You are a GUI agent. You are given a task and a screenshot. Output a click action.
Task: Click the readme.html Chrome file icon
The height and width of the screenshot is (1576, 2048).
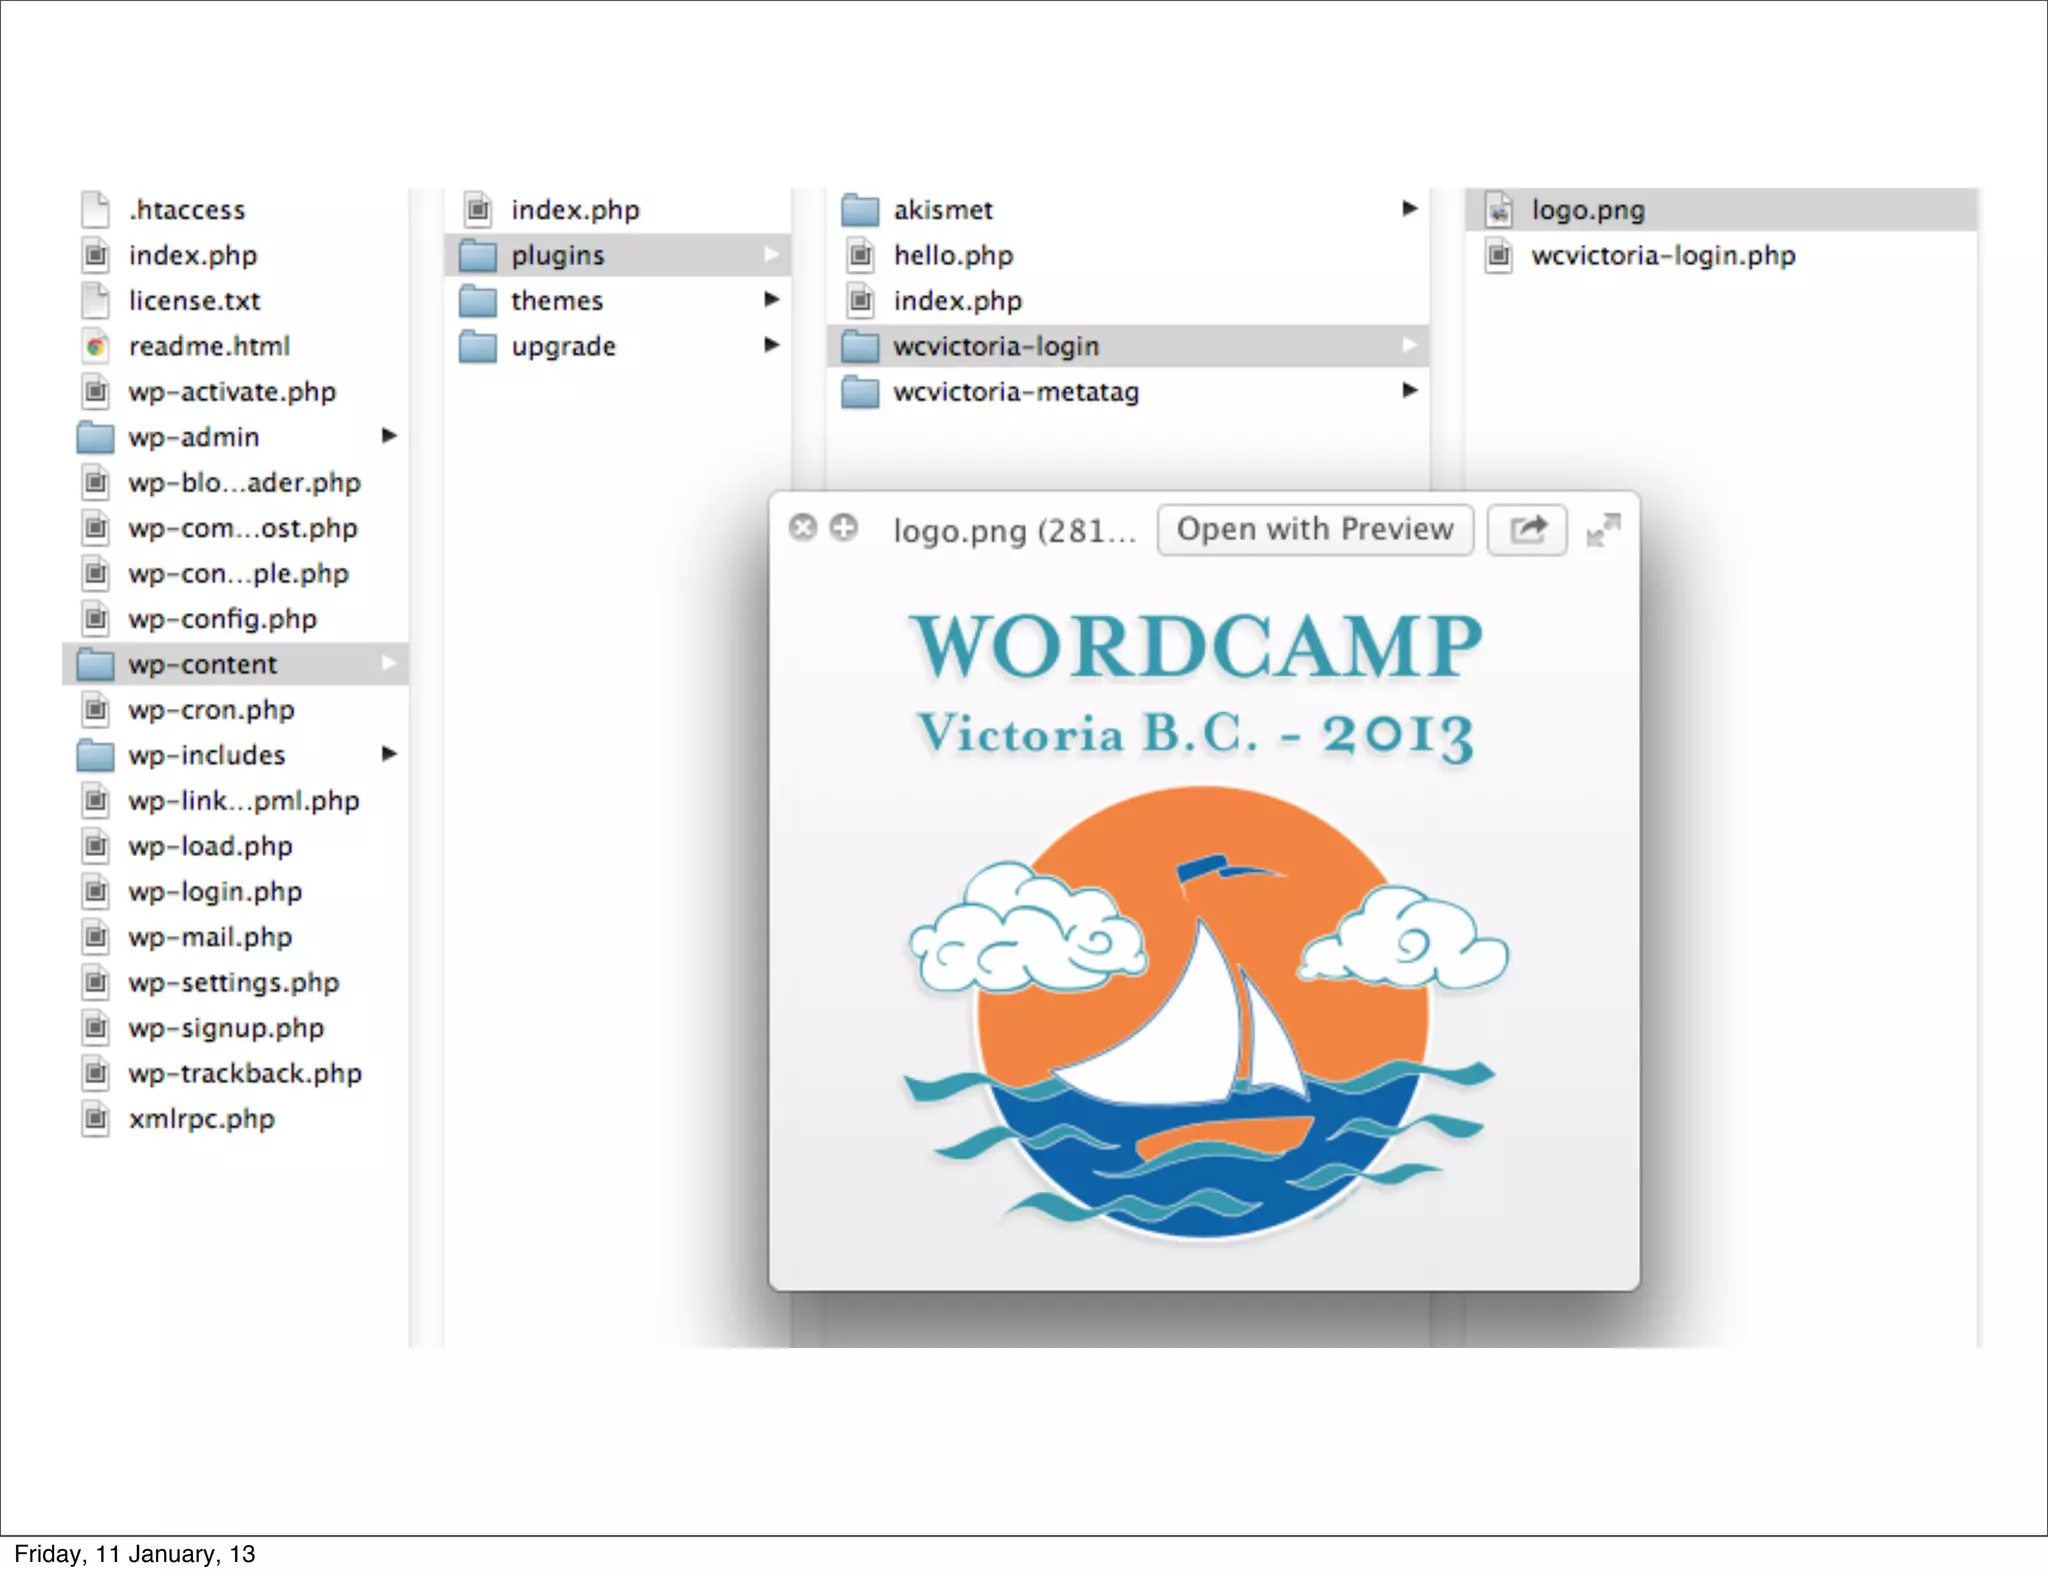96,346
